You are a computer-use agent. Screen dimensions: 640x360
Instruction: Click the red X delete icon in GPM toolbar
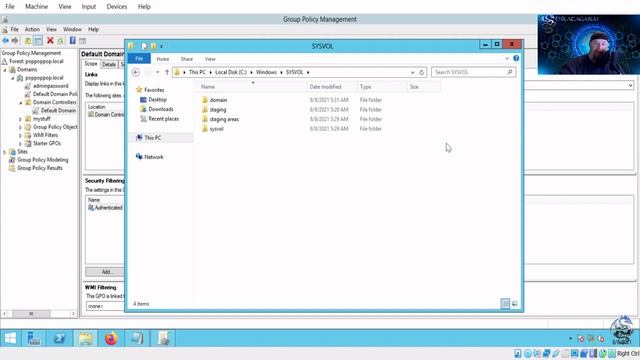pos(50,40)
